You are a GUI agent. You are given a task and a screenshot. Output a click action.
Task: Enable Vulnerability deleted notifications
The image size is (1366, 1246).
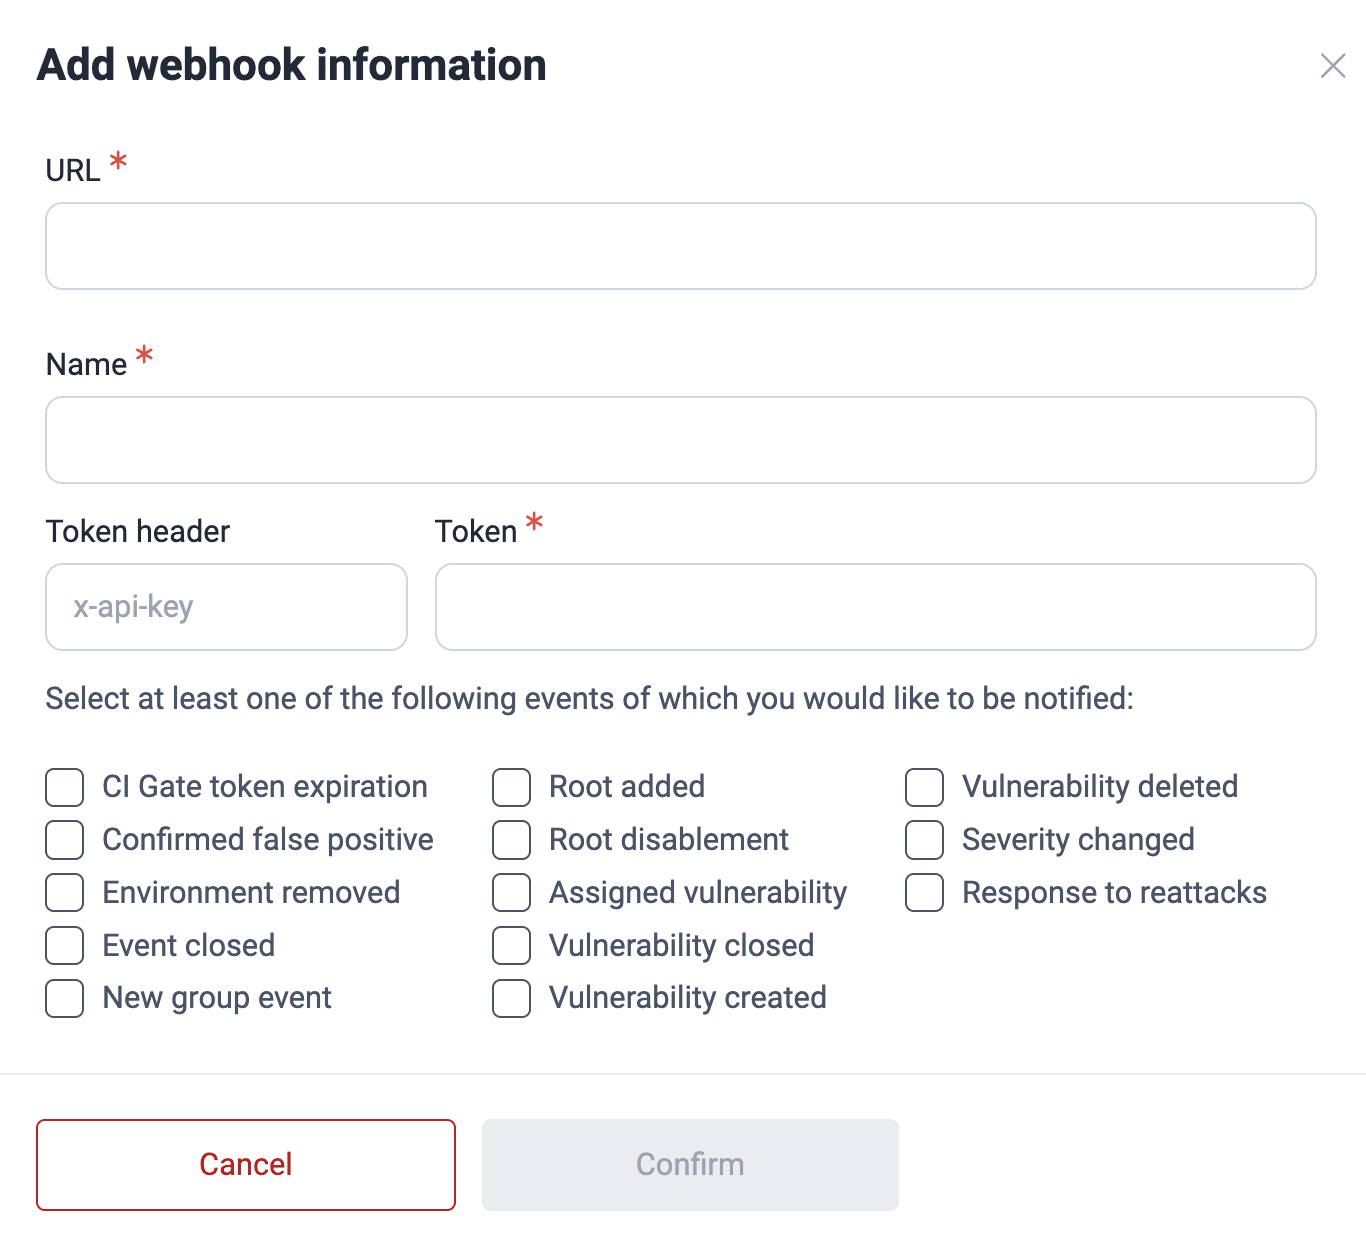[x=924, y=787]
